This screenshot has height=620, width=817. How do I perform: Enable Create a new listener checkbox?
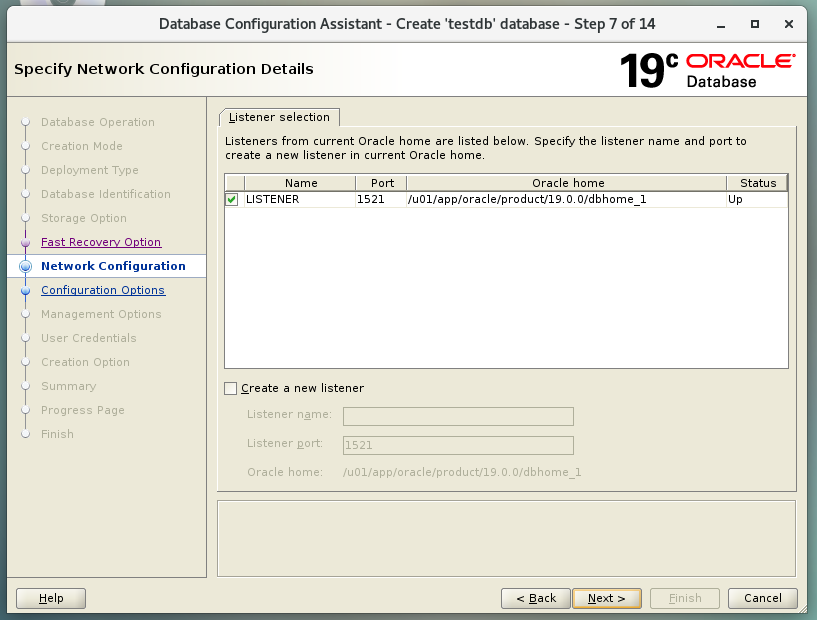pos(232,388)
